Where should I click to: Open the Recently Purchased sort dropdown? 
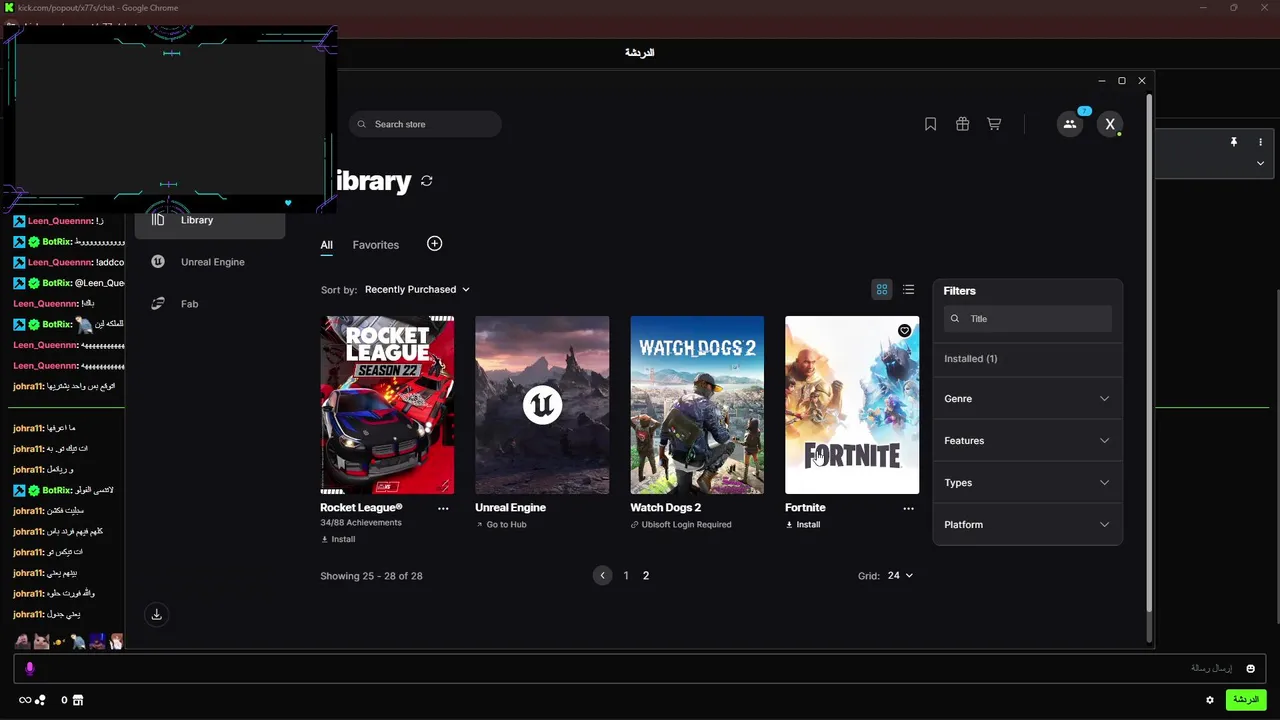coord(417,289)
